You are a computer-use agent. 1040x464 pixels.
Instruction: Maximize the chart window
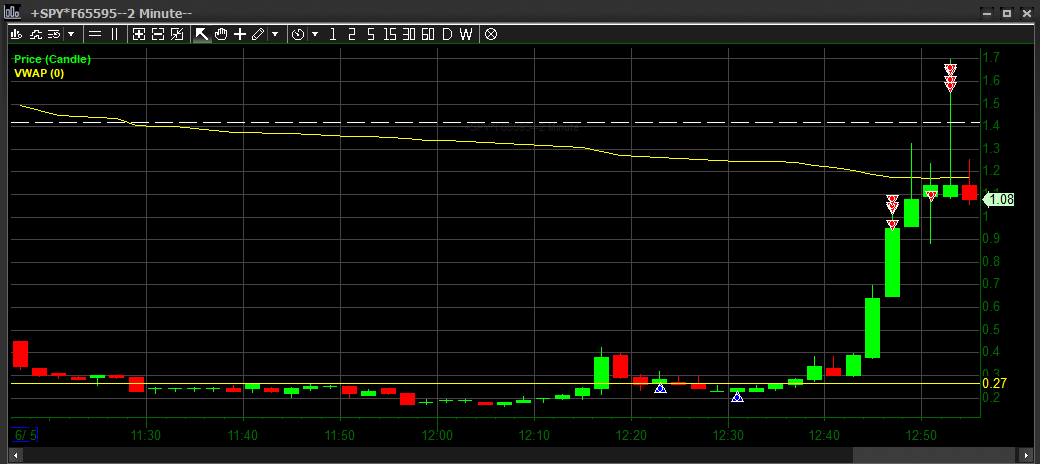1006,13
